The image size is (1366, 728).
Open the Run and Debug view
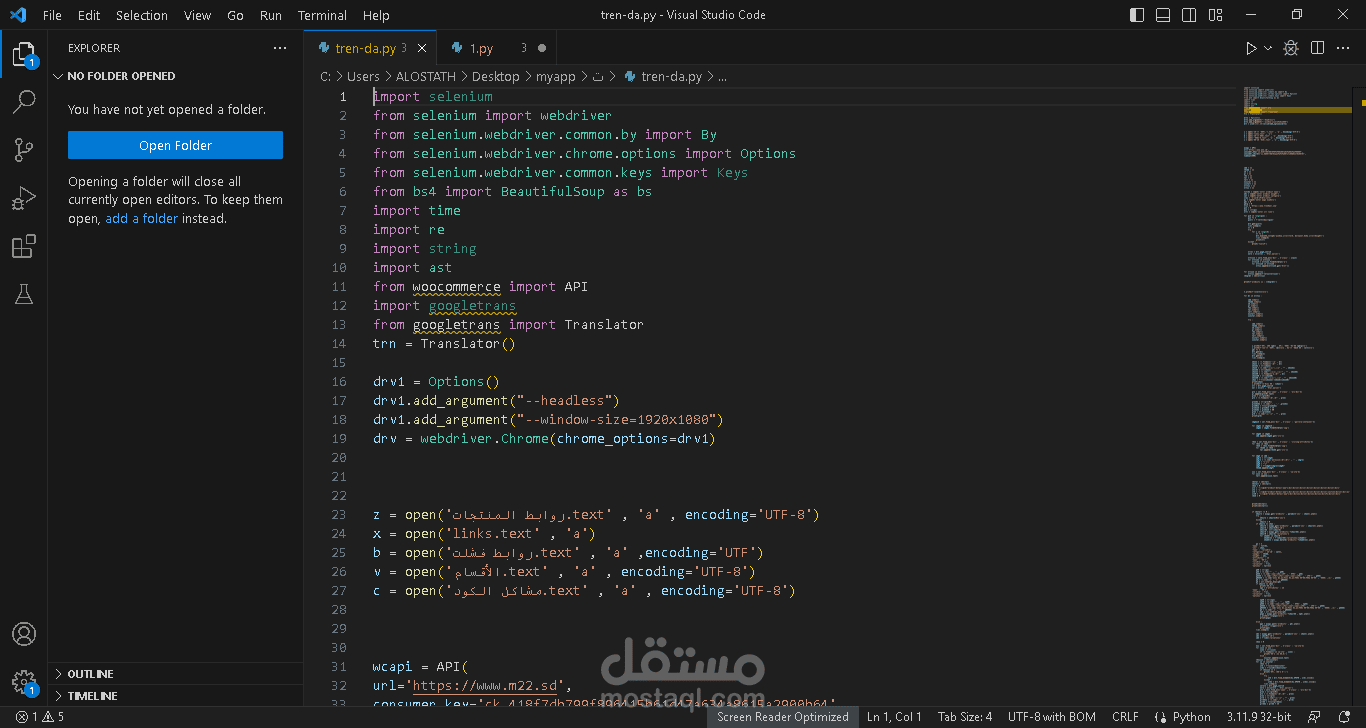(x=24, y=197)
